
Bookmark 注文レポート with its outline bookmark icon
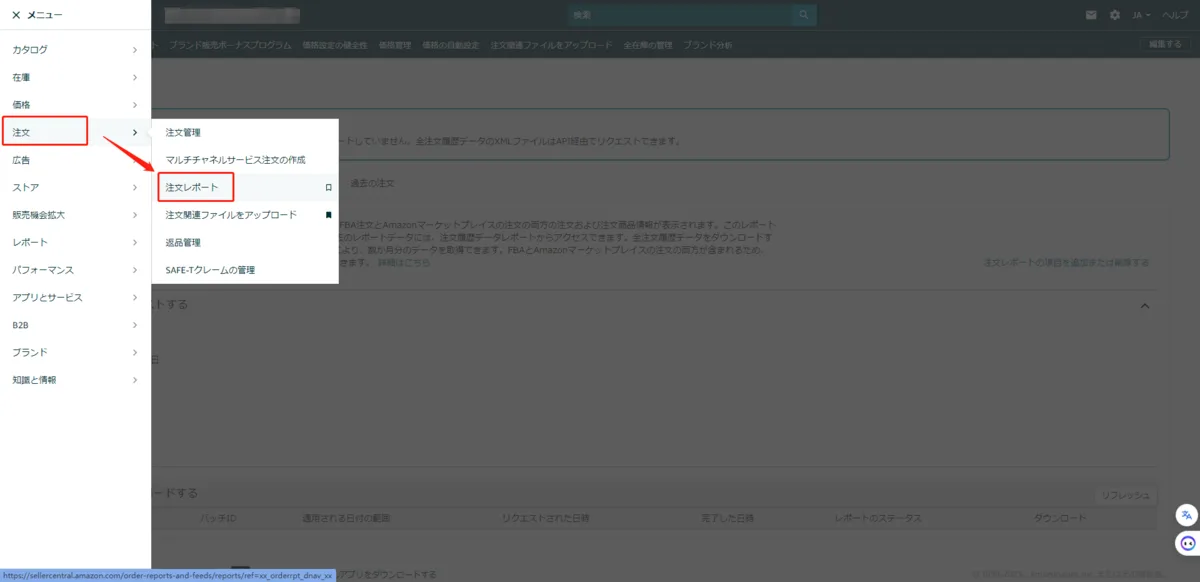[x=328, y=187]
